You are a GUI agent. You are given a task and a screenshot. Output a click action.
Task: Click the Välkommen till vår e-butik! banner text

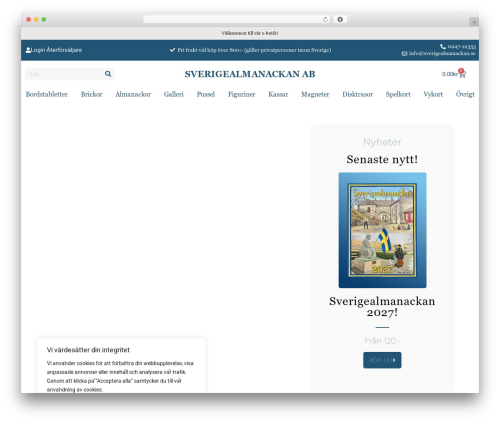tap(250, 33)
